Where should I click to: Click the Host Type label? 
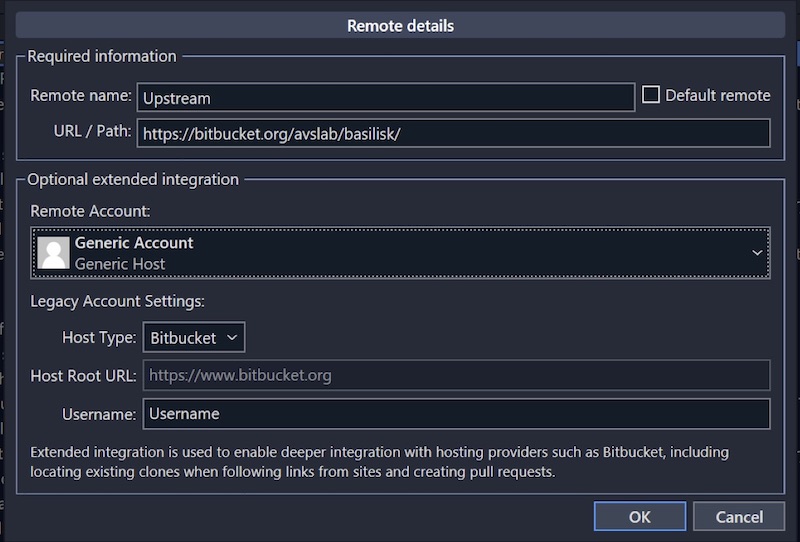point(99,338)
